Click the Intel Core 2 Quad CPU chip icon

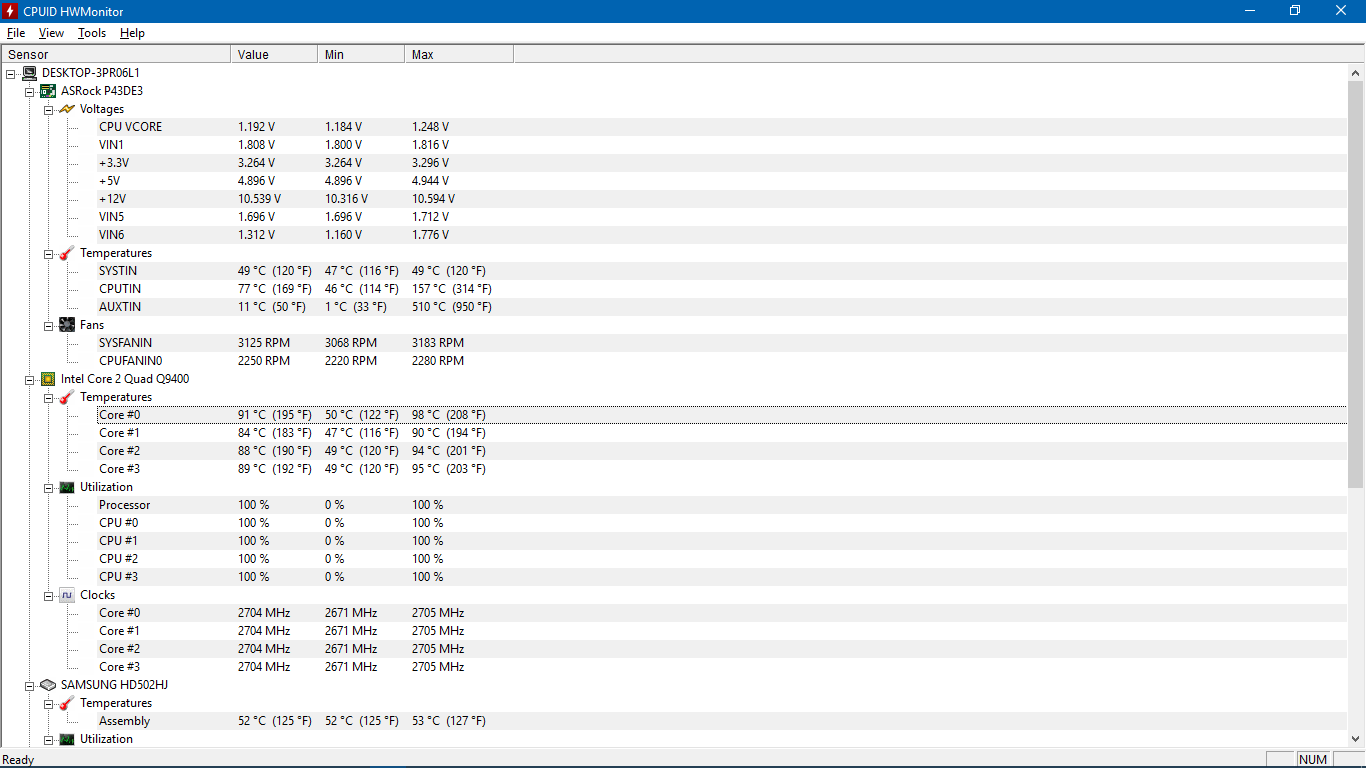48,379
